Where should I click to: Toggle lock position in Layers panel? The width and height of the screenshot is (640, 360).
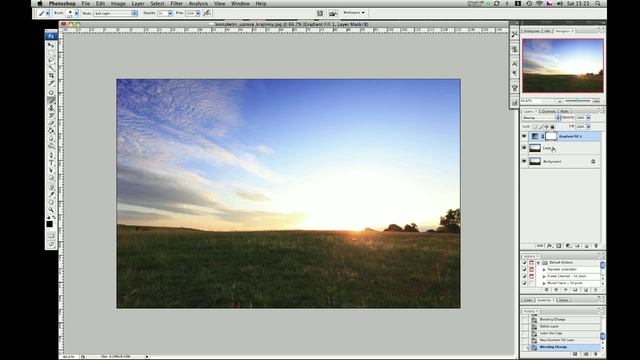click(x=547, y=127)
